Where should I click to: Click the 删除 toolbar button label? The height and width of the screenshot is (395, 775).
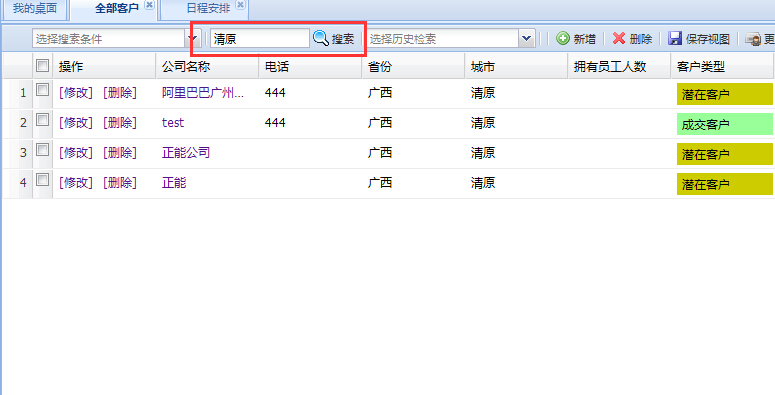point(641,39)
